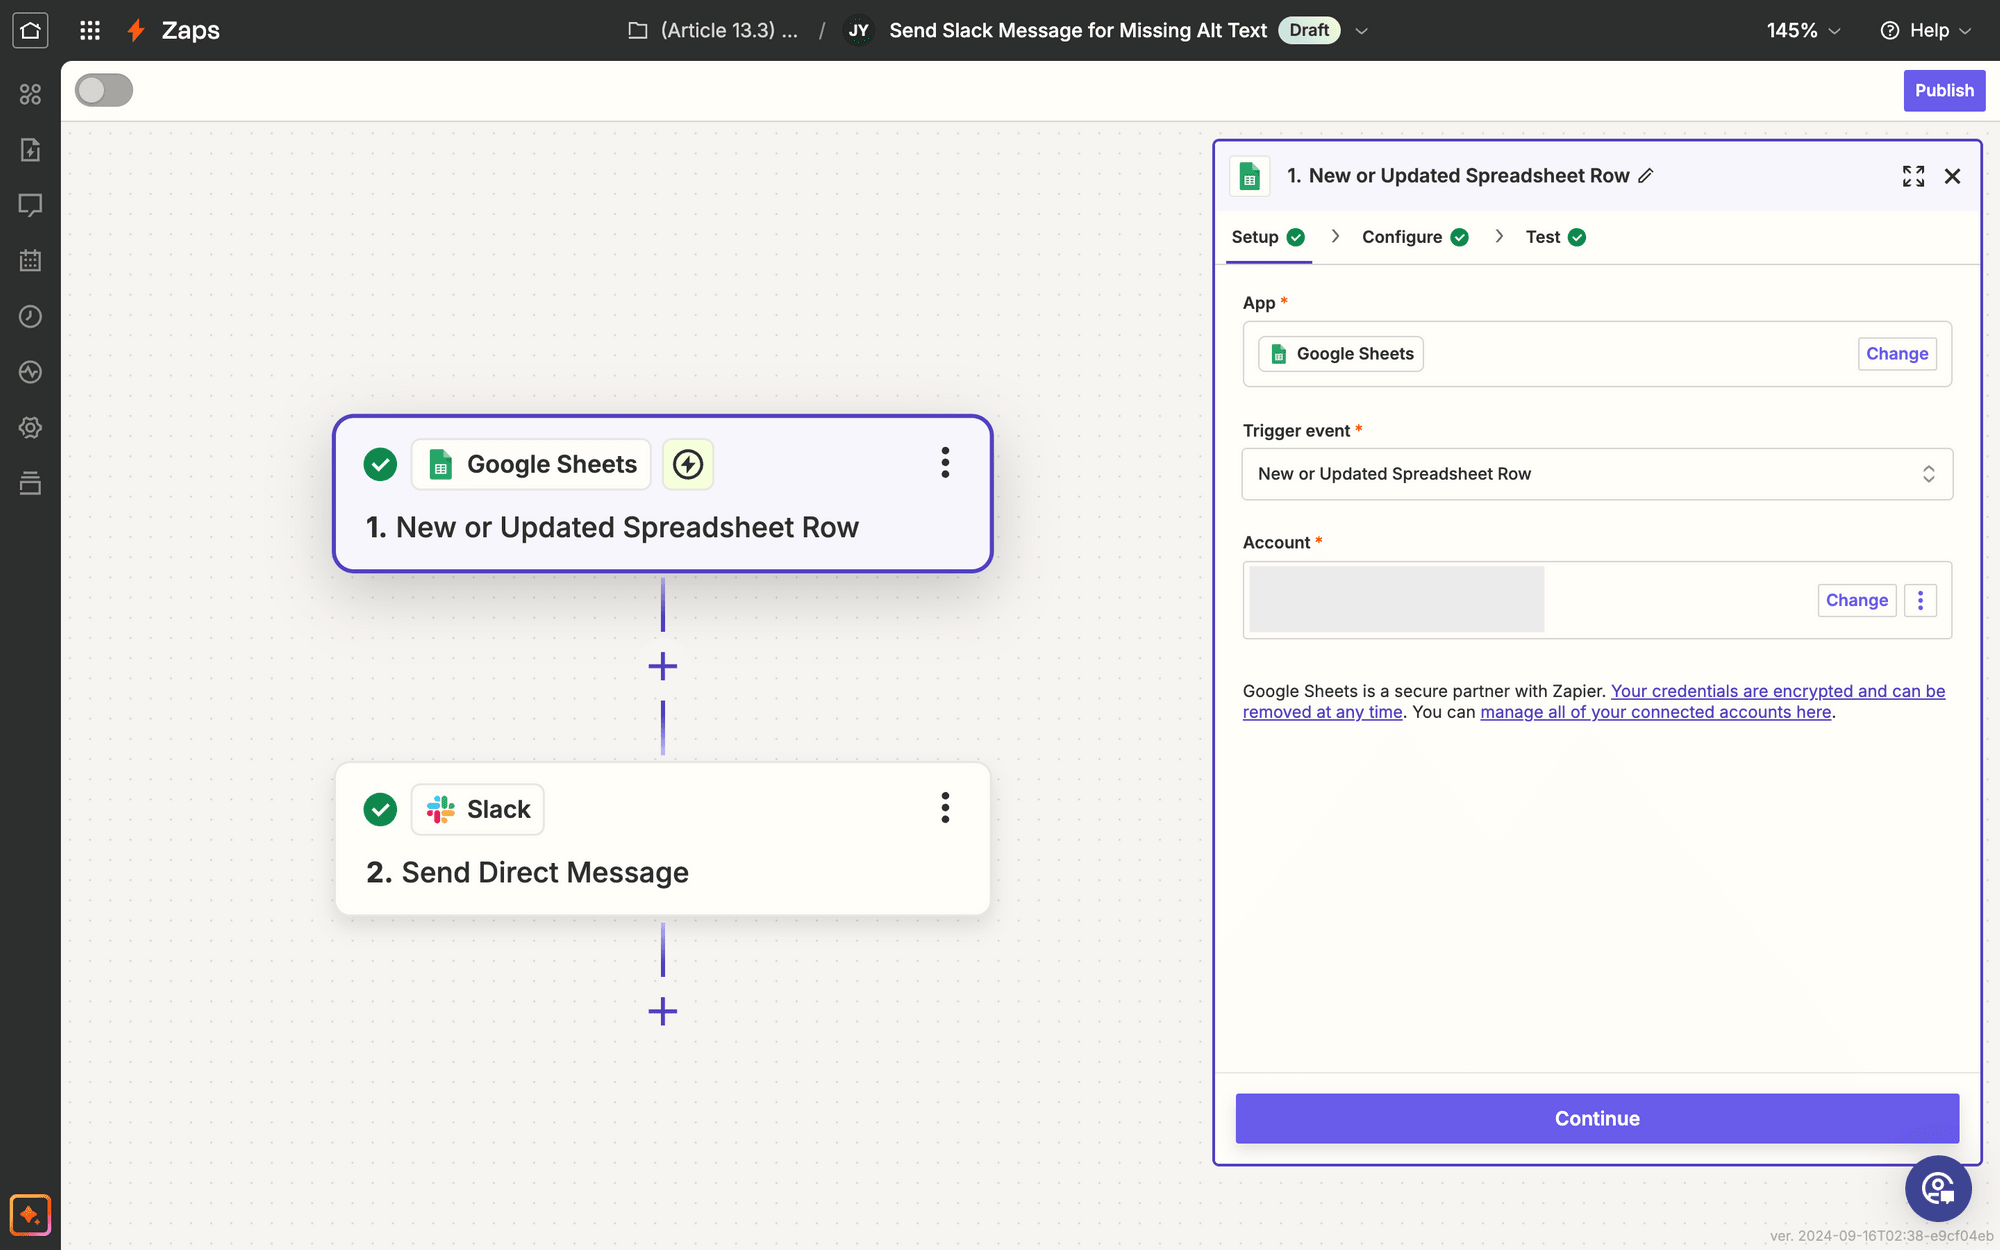Open the zoom level 145% dropdown
Screen dimensions: 2000x1250
pos(1803,30)
